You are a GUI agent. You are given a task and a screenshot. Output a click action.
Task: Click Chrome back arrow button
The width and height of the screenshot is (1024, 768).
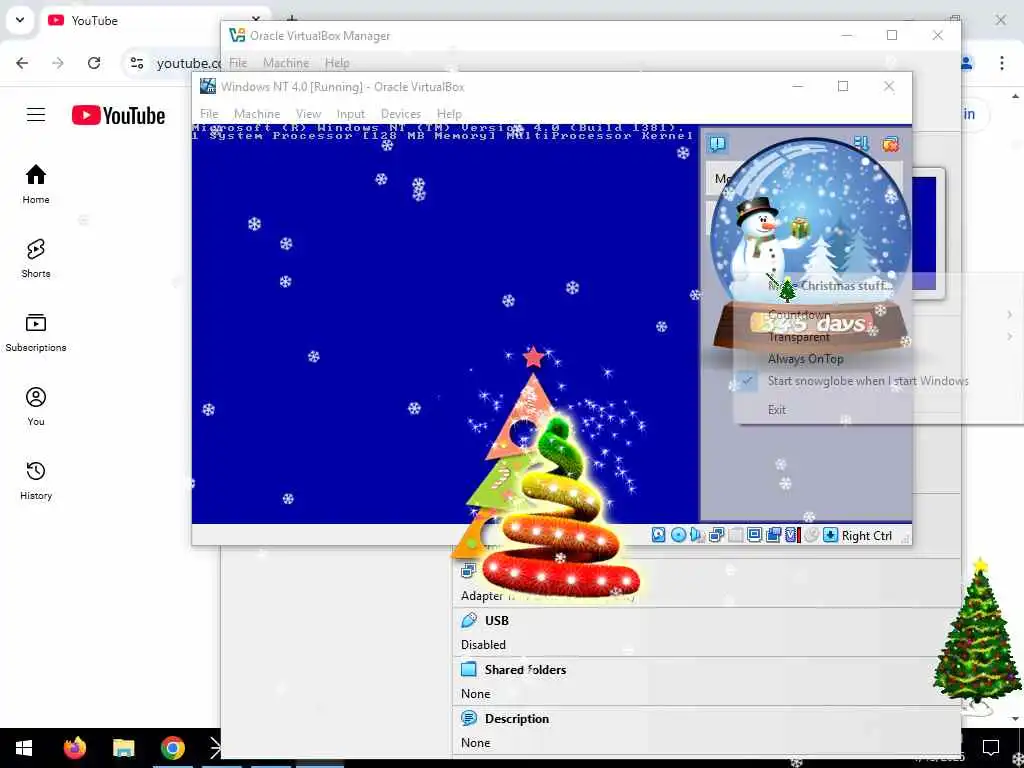pyautogui.click(x=22, y=63)
